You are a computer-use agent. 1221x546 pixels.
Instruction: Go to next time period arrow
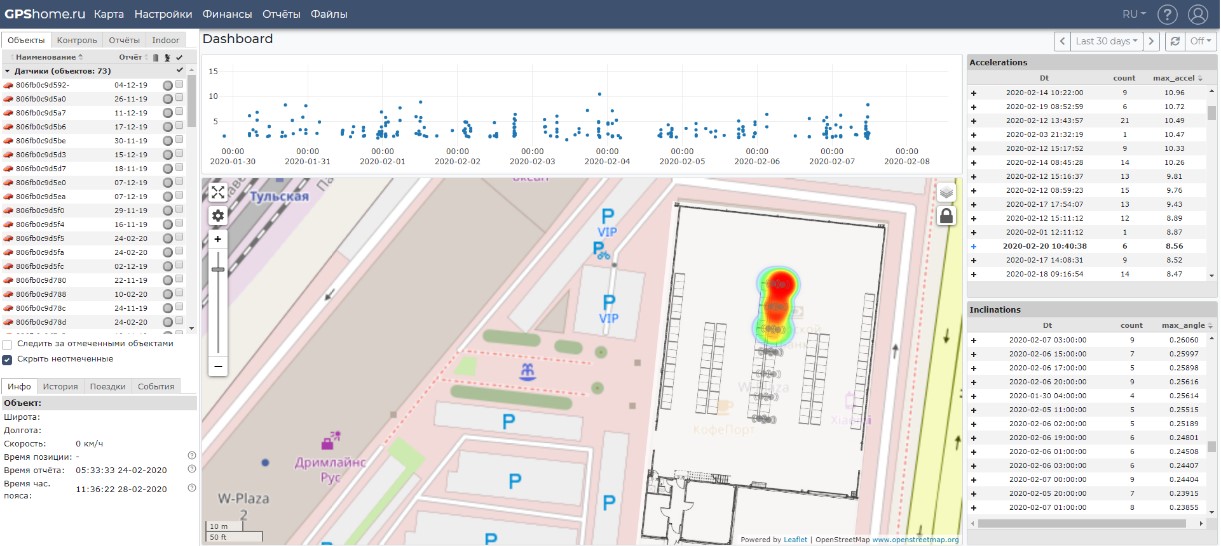click(x=1152, y=41)
